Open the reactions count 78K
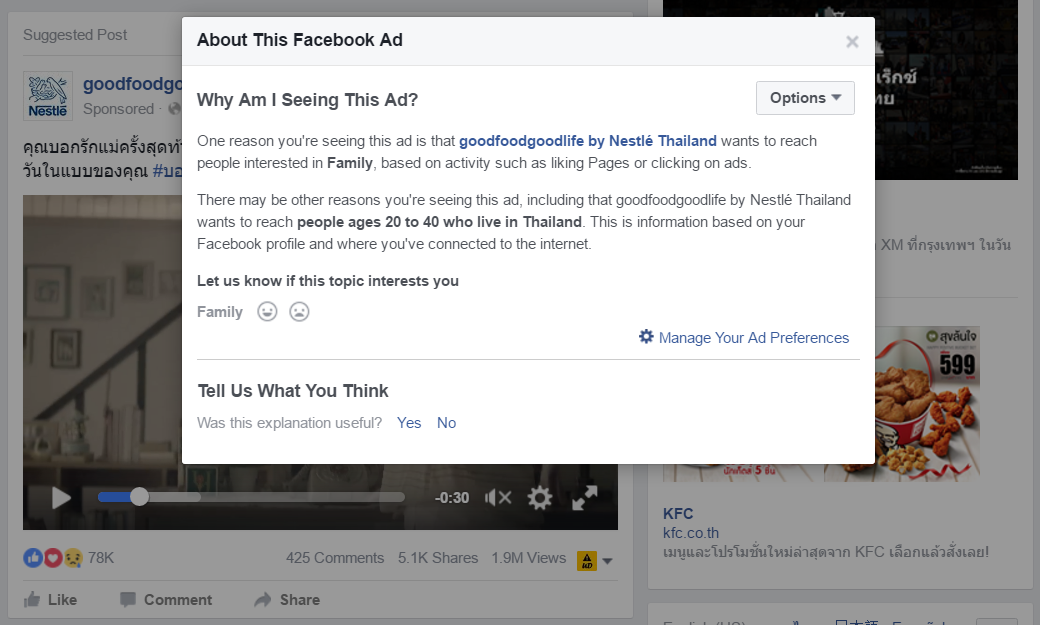The height and width of the screenshot is (625, 1040). click(101, 558)
